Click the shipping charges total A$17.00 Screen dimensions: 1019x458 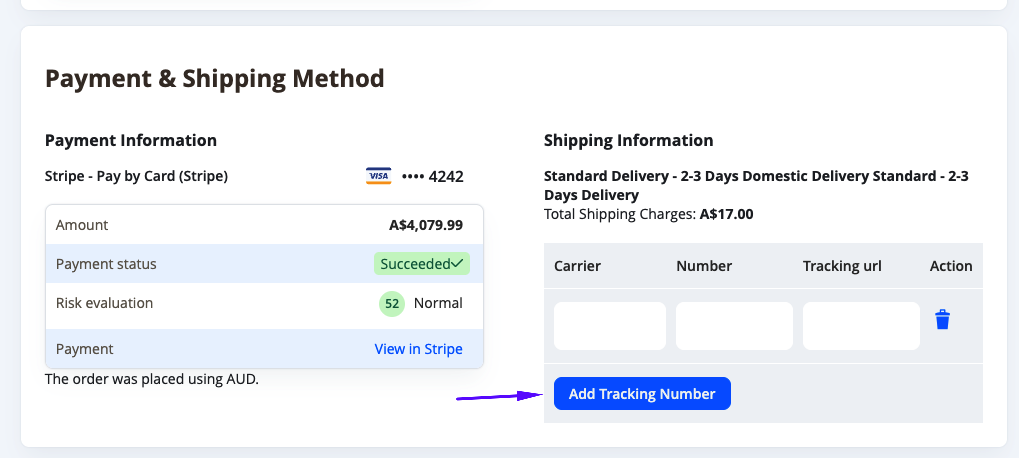click(726, 214)
